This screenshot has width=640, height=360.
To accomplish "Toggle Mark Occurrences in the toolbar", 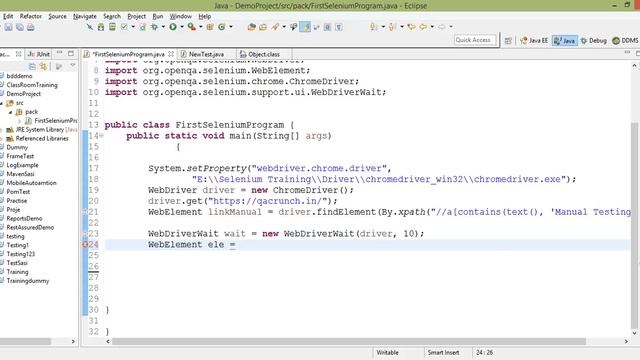I will tap(305, 27).
